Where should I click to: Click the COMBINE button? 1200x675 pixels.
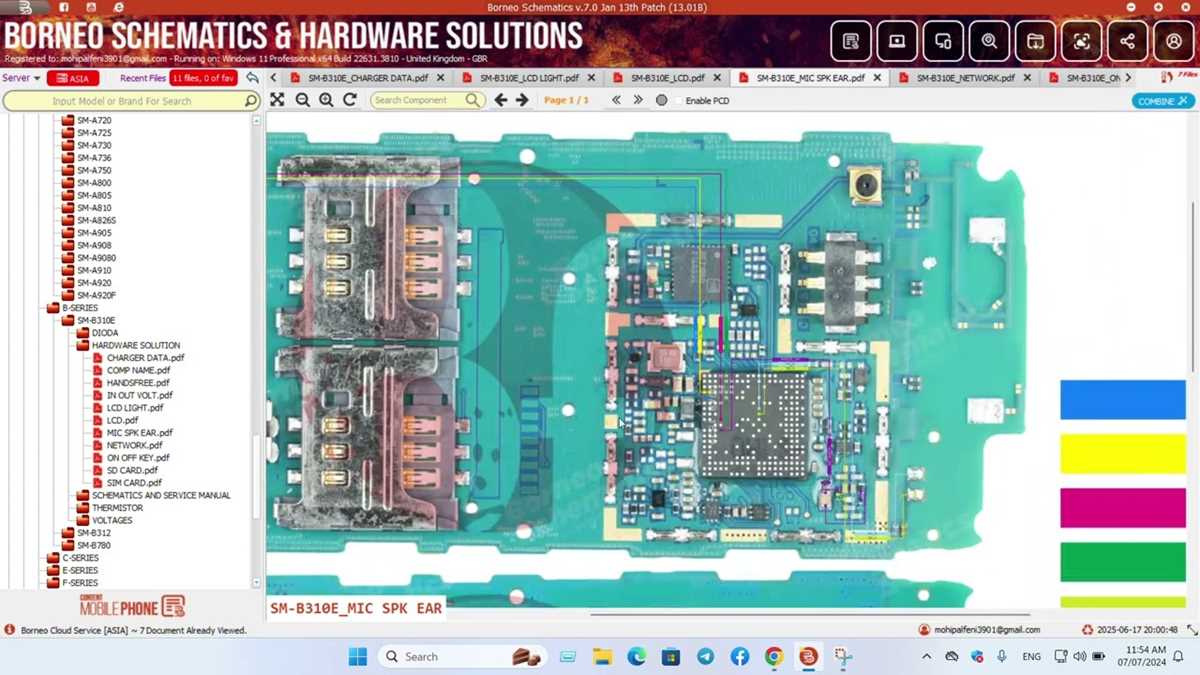(1163, 101)
